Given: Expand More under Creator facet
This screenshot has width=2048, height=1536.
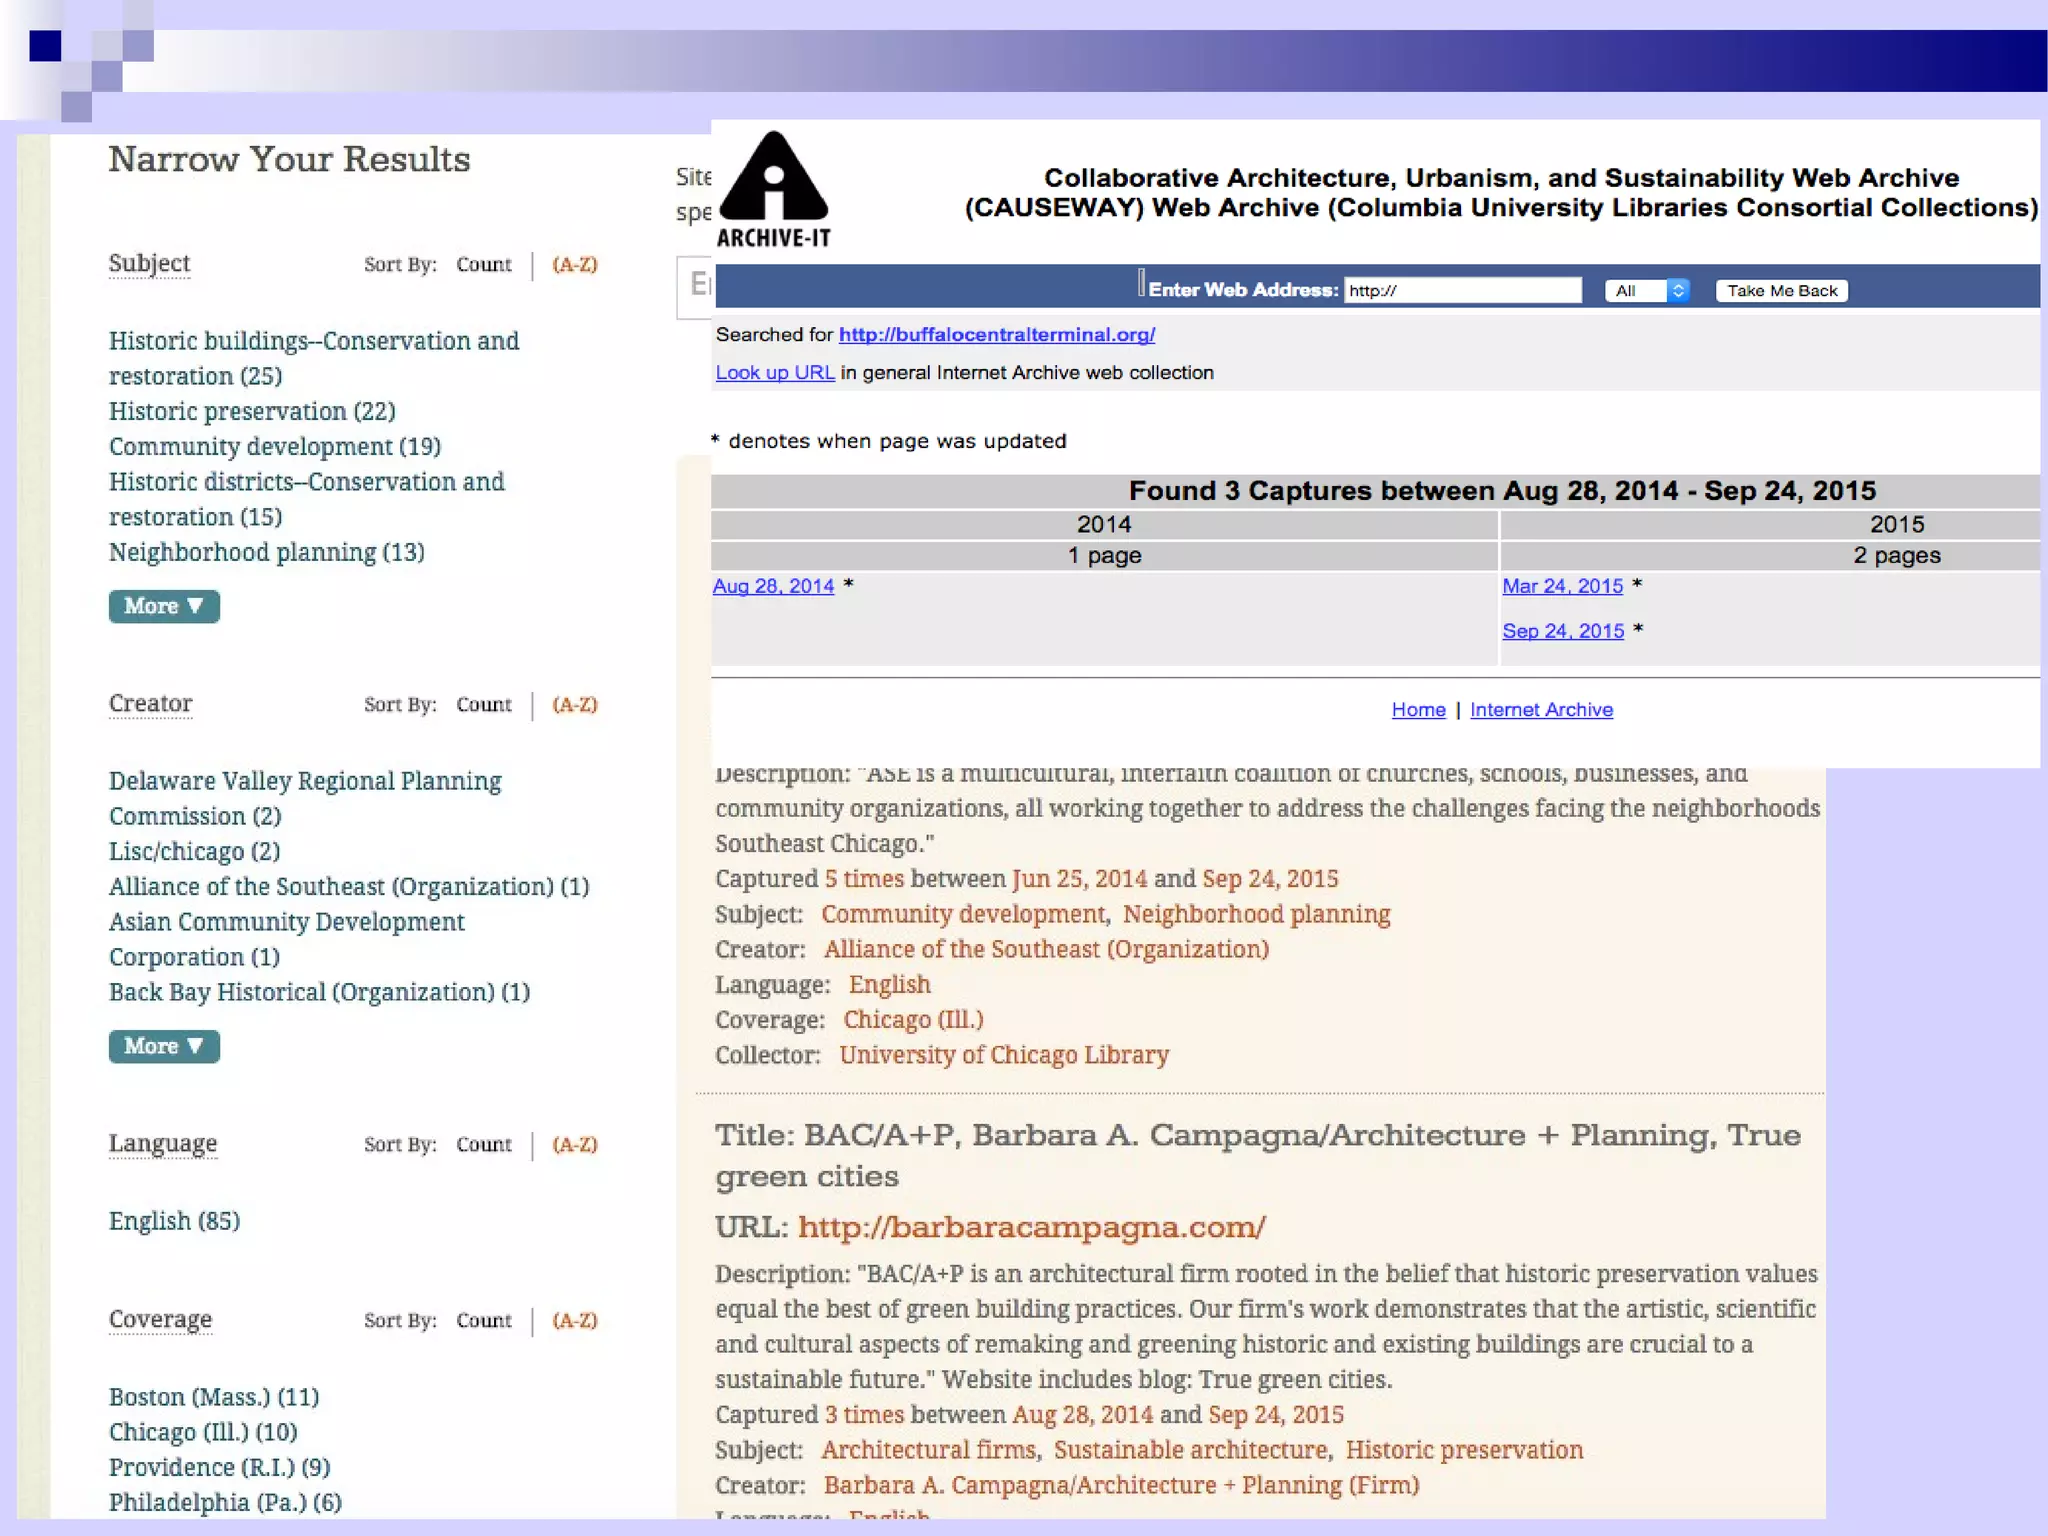Looking at the screenshot, I should (164, 1046).
